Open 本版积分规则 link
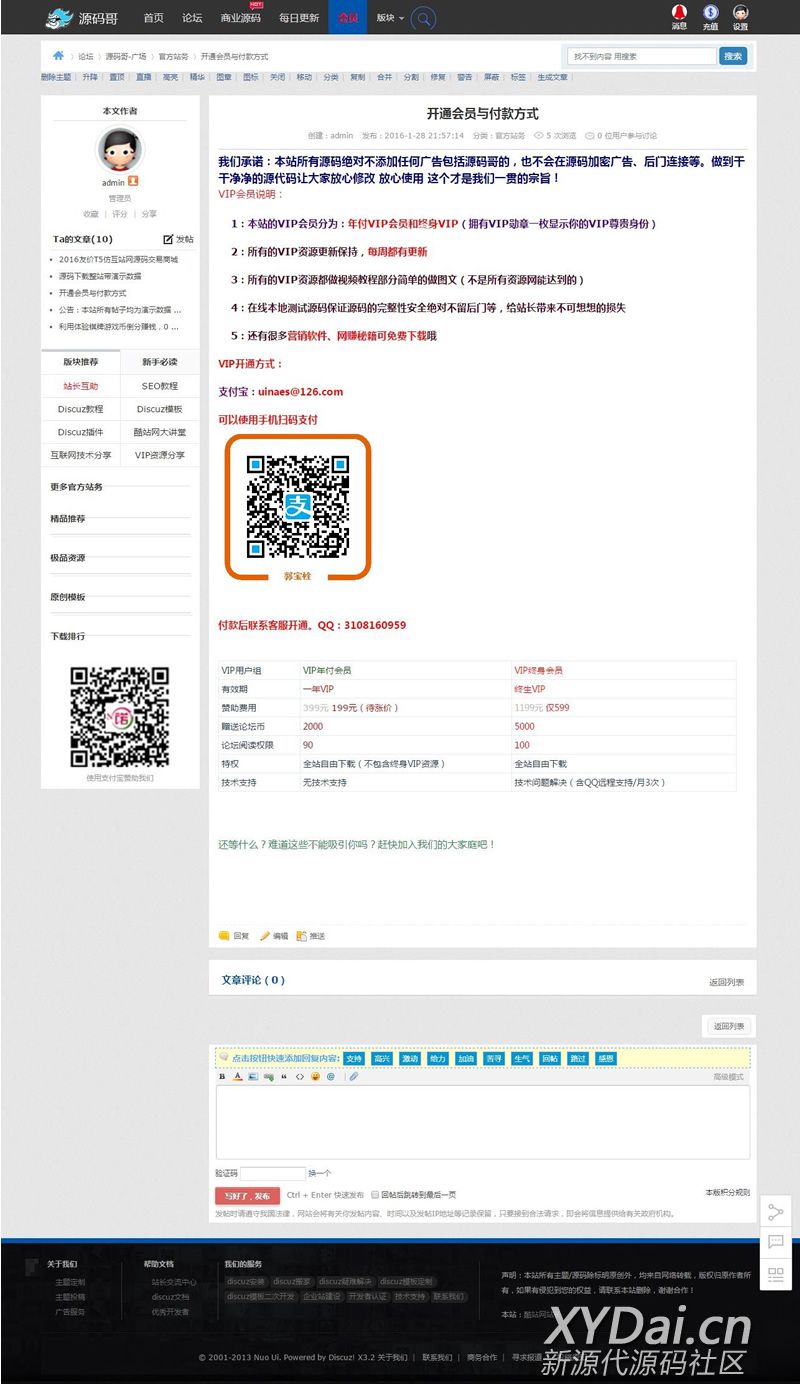800x1384 pixels. pyautogui.click(x=727, y=1192)
